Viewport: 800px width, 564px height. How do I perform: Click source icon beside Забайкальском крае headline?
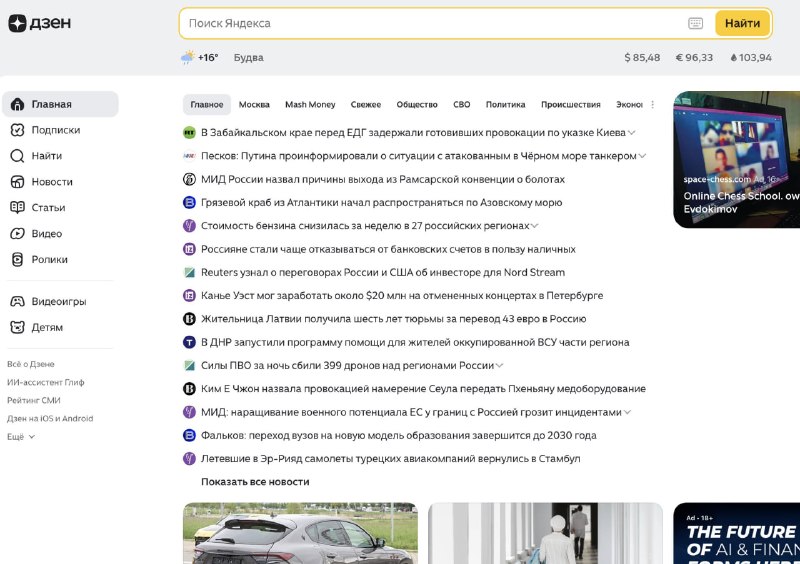point(189,133)
